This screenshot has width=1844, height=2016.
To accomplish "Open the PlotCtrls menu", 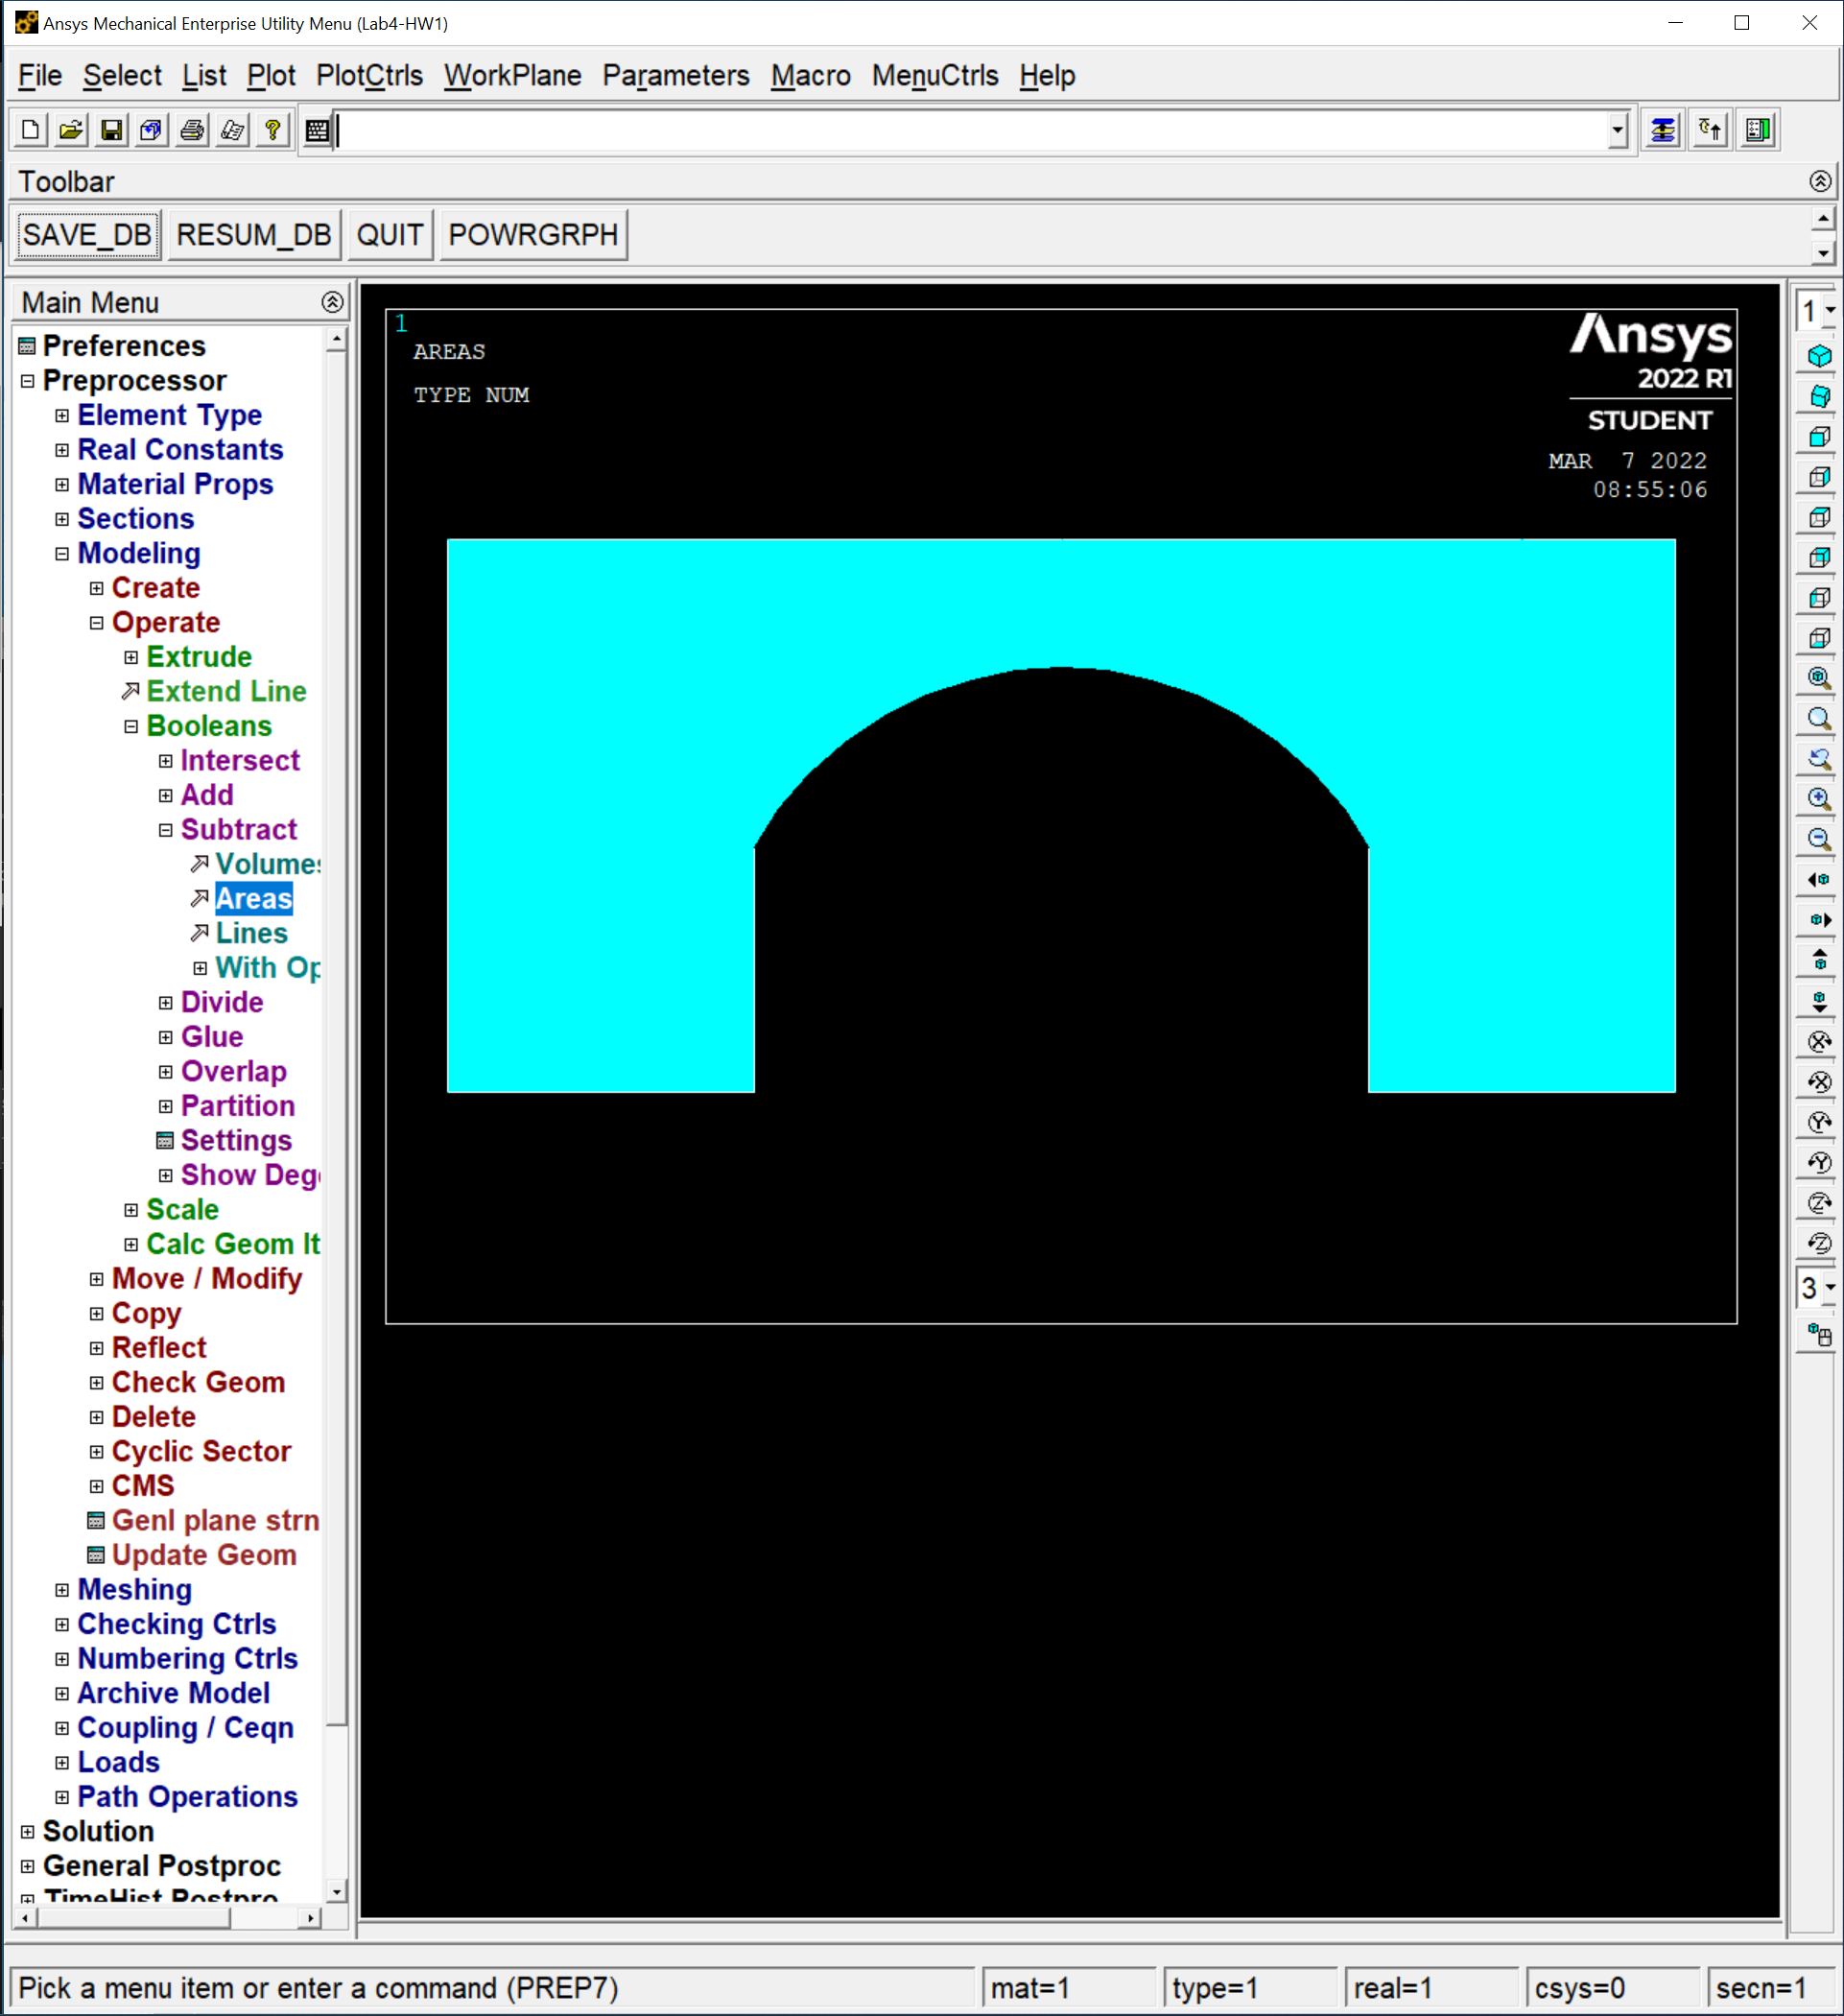I will (x=369, y=76).
